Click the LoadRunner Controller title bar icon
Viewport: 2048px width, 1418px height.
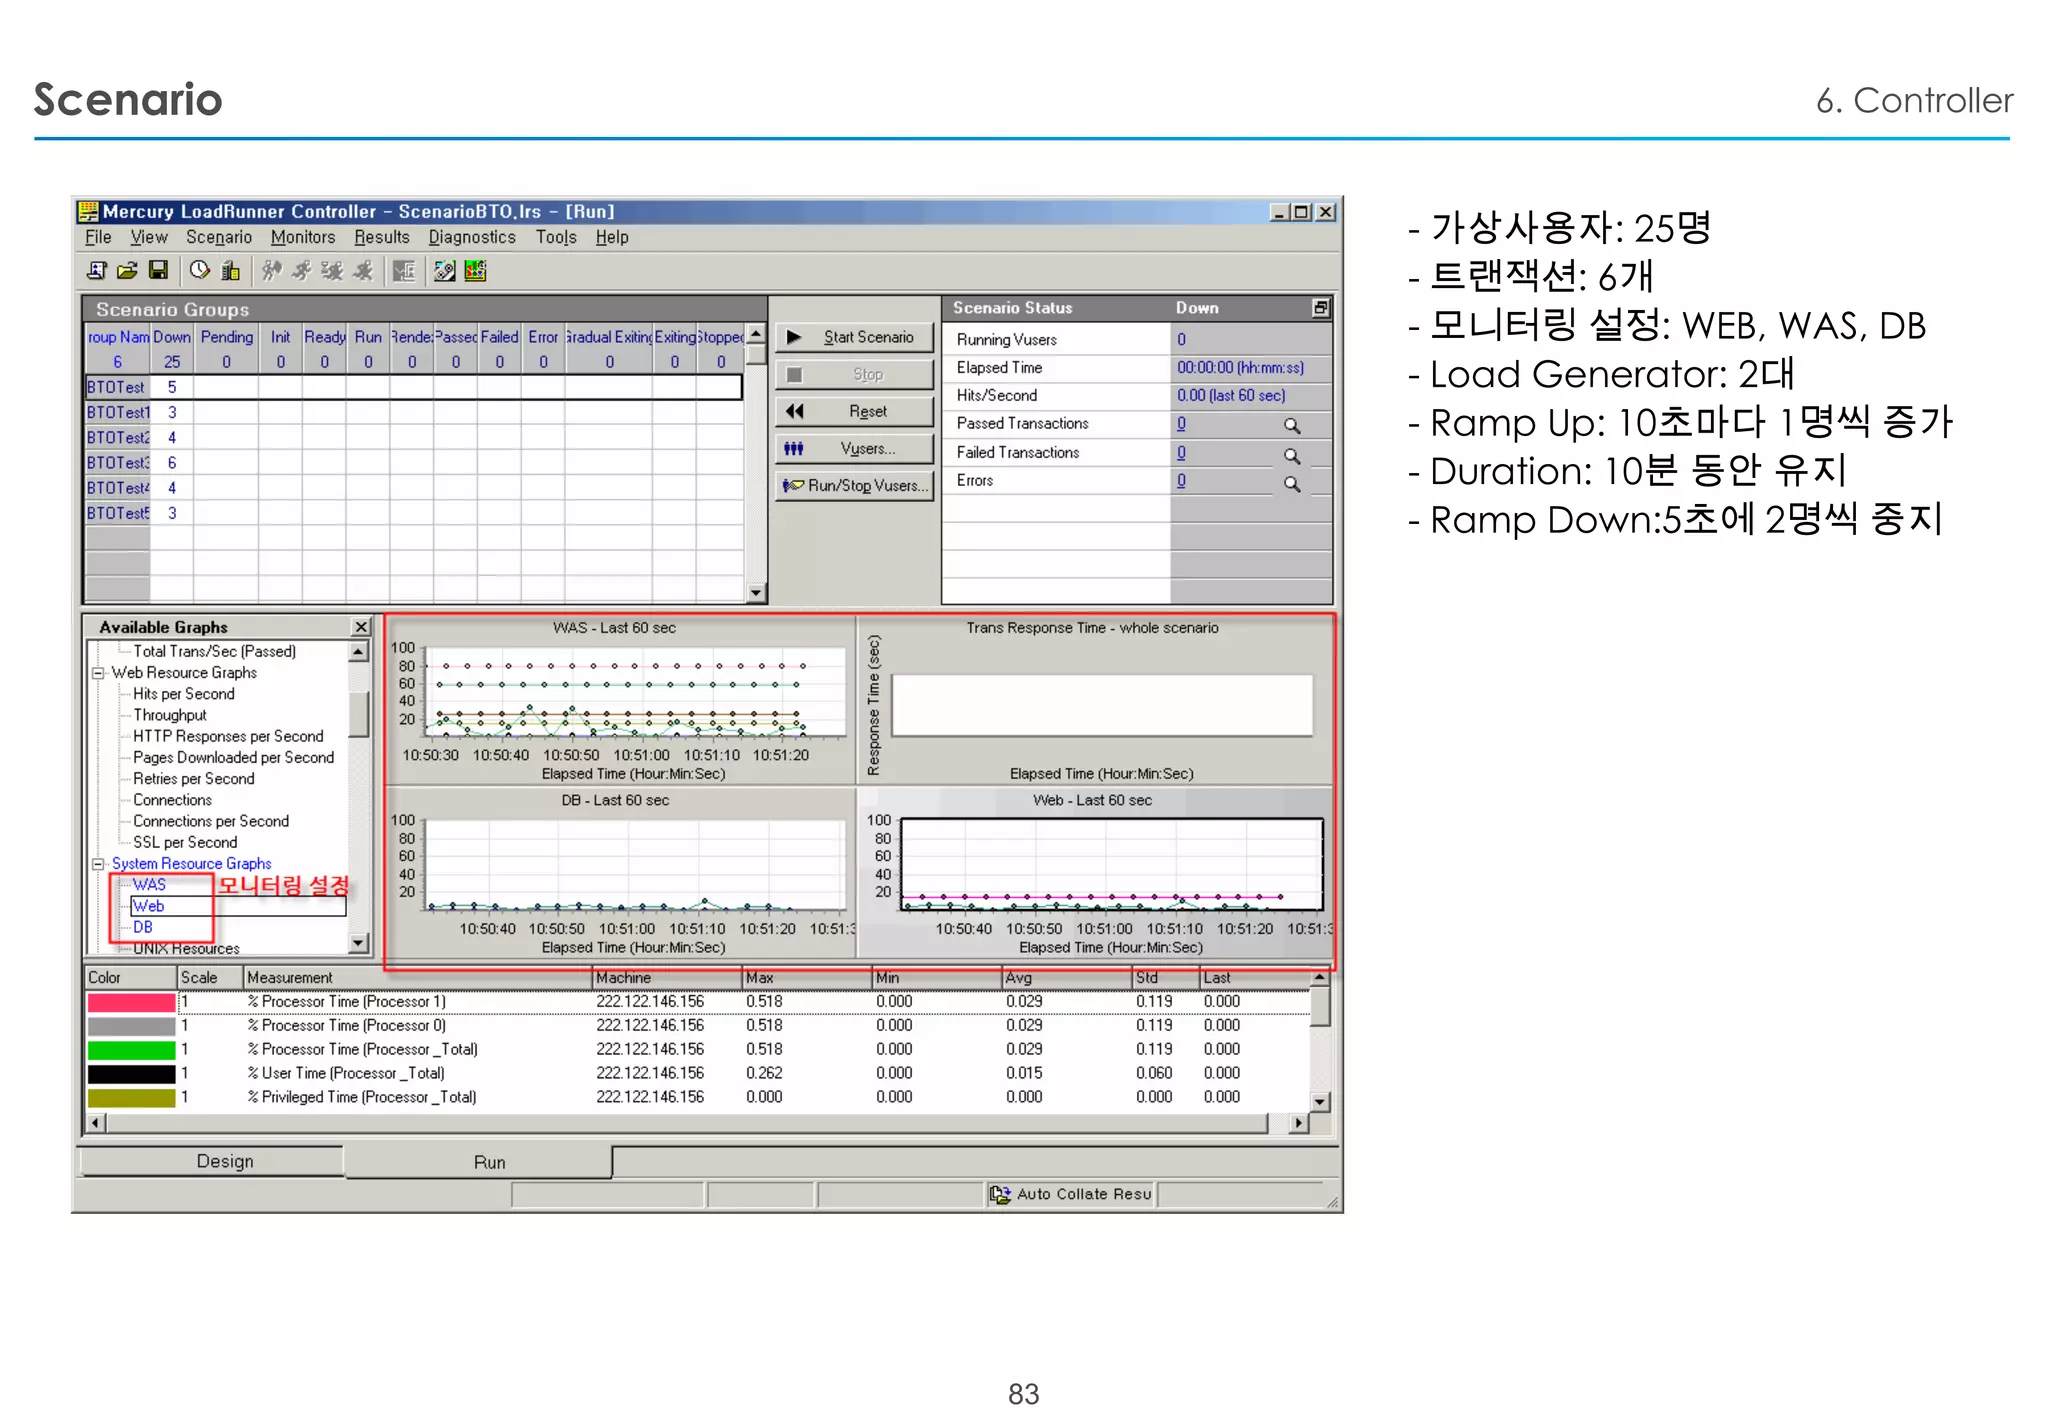click(88, 211)
